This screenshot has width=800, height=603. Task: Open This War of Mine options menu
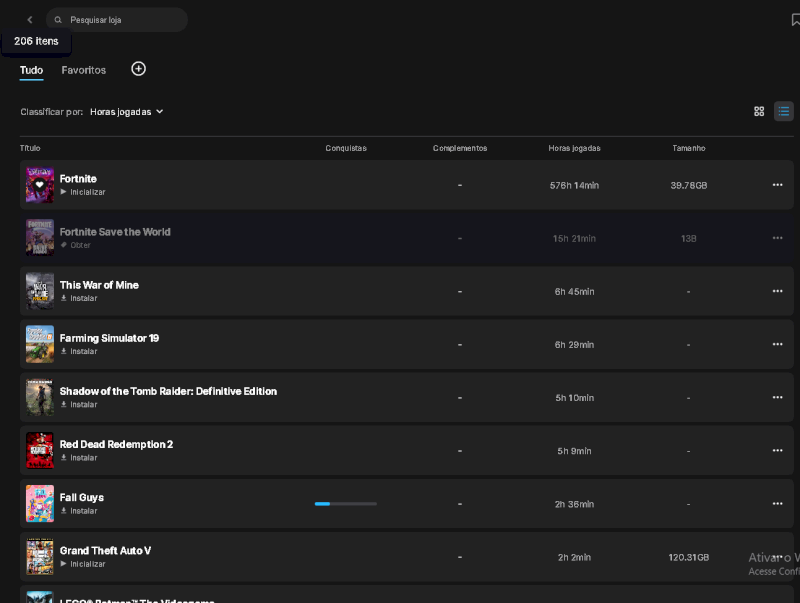777,291
